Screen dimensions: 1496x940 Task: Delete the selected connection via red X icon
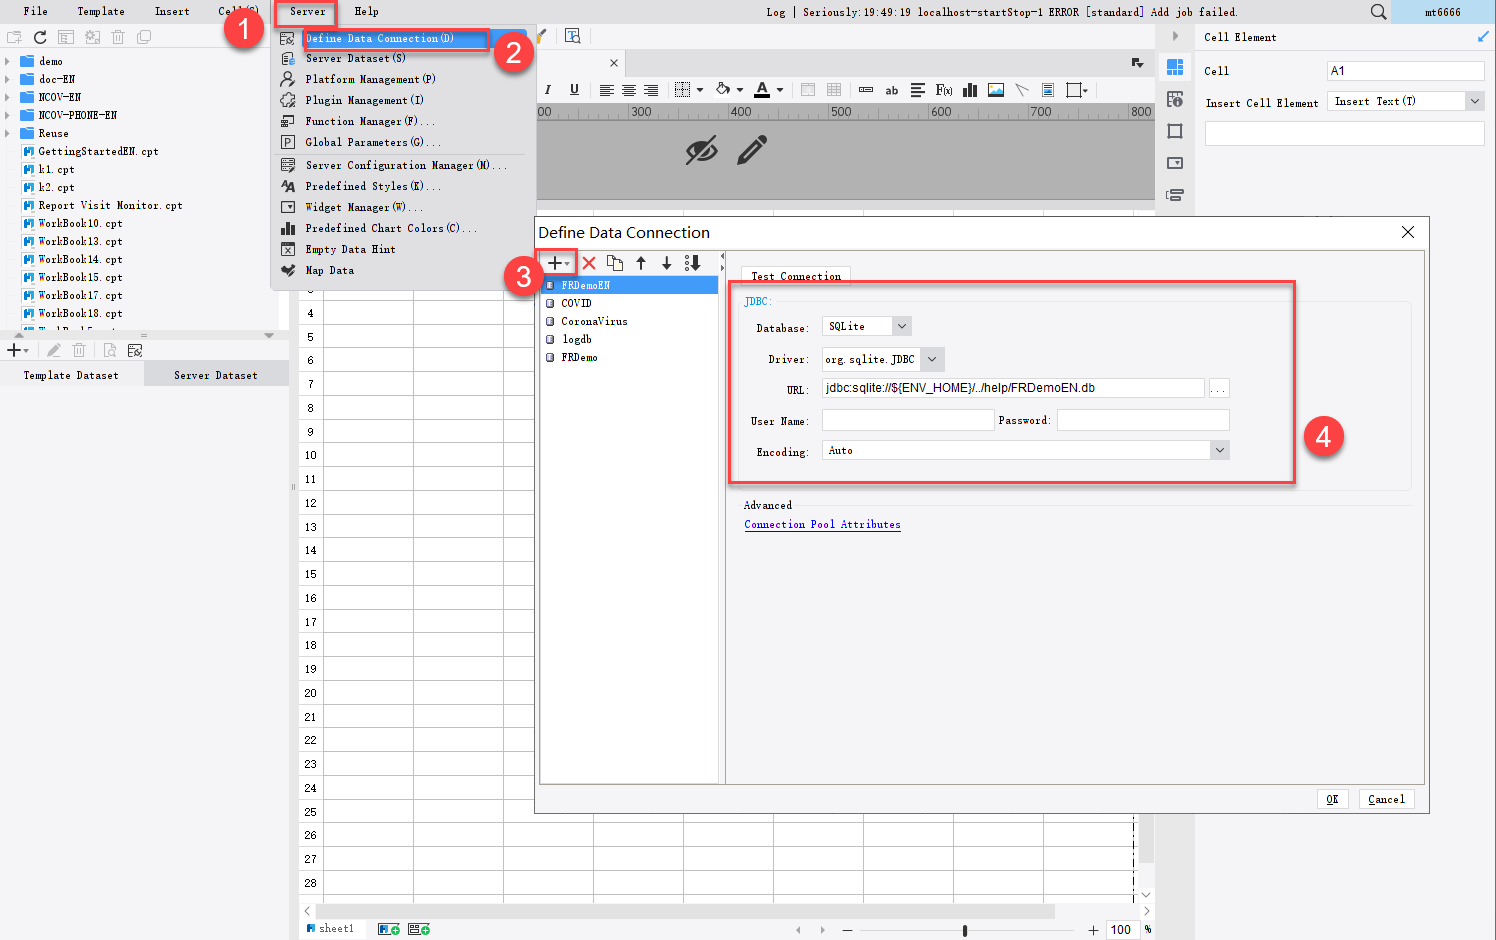coord(590,262)
